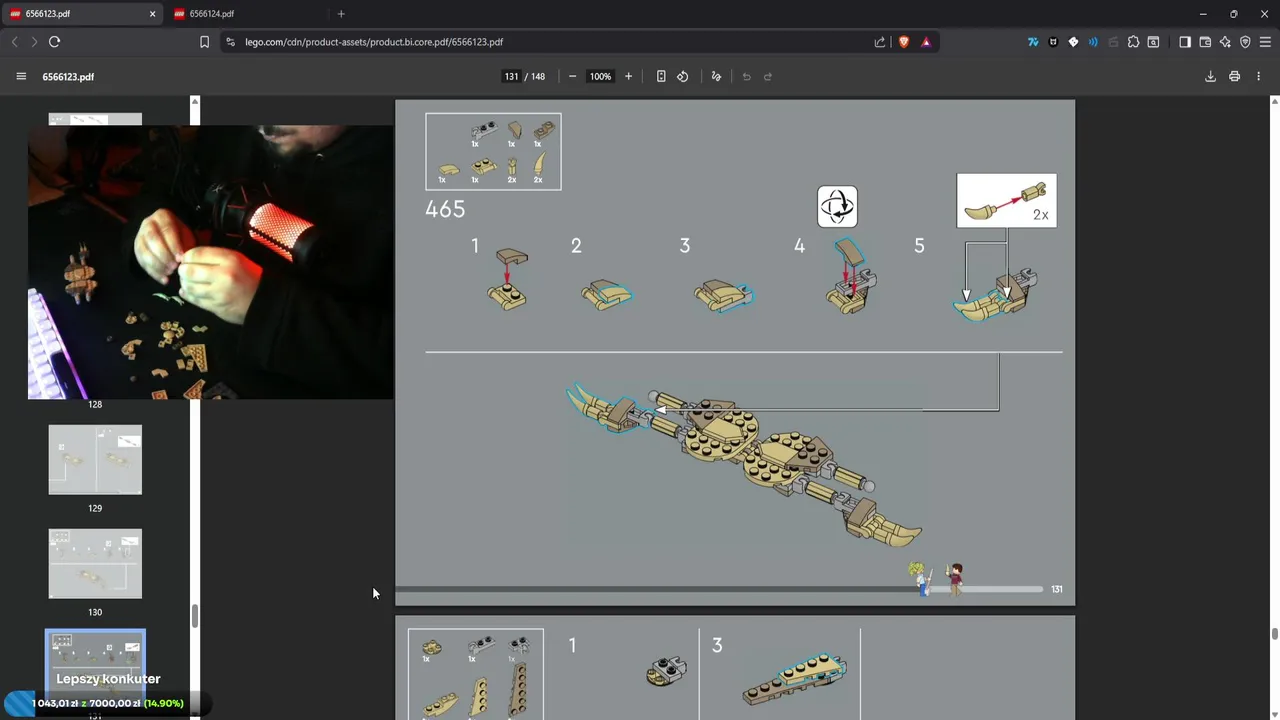Open page 129 thumbnail
The image size is (1280, 720).
click(95, 460)
